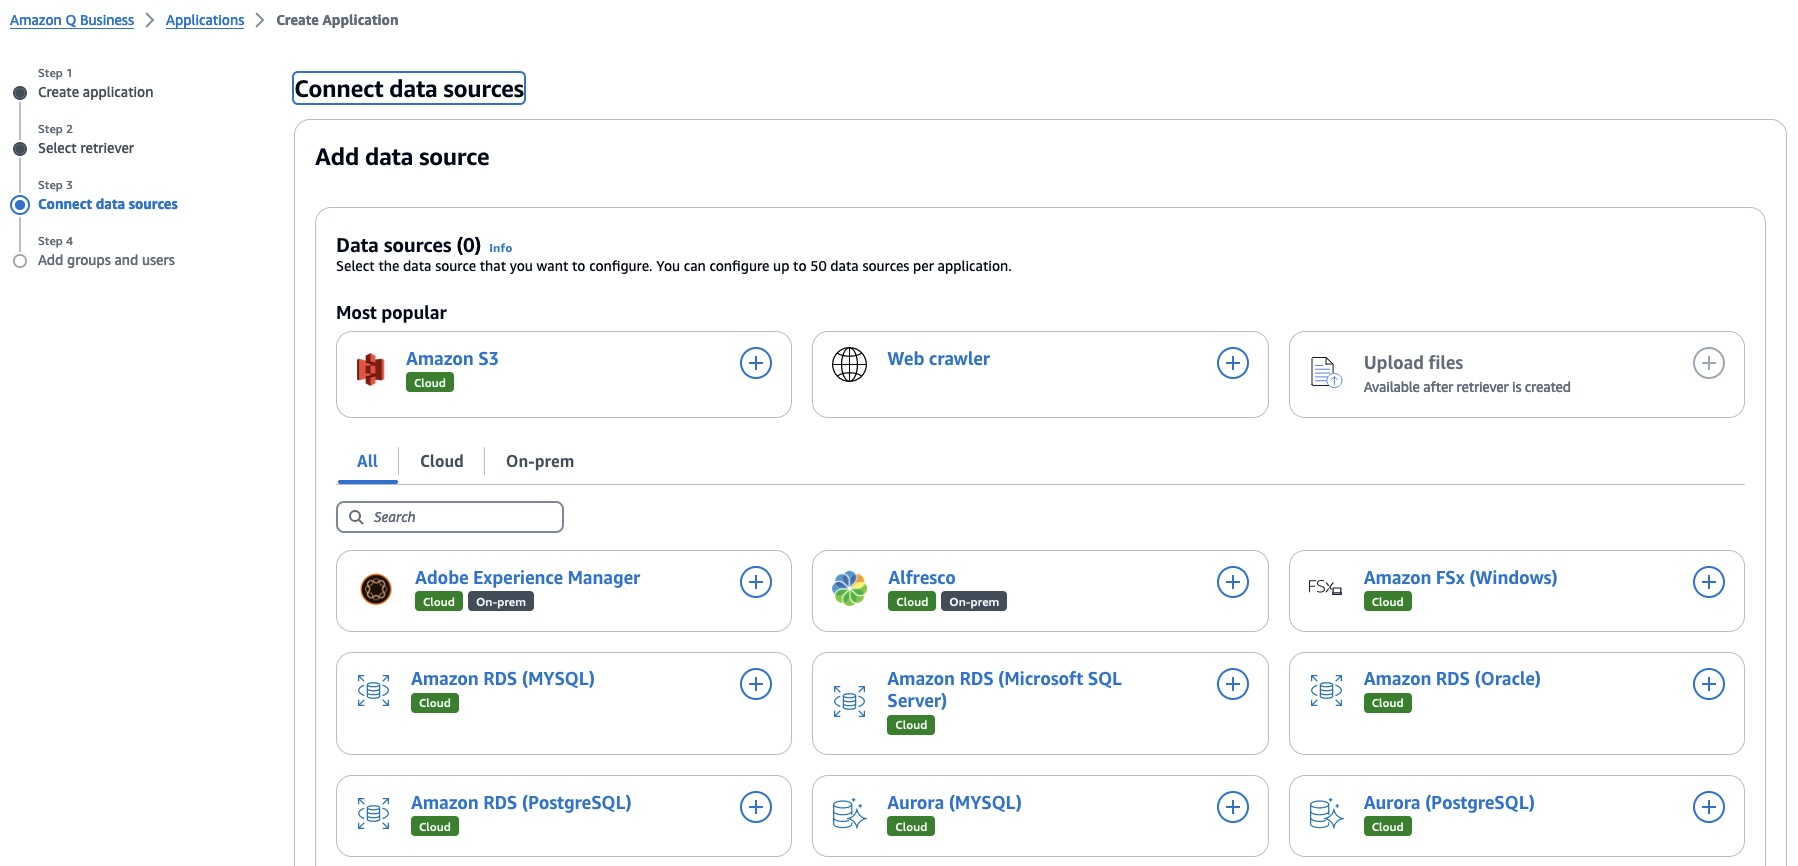The image size is (1798, 866).
Task: Add Amazon FSx (Windows) plus icon
Action: click(1709, 582)
